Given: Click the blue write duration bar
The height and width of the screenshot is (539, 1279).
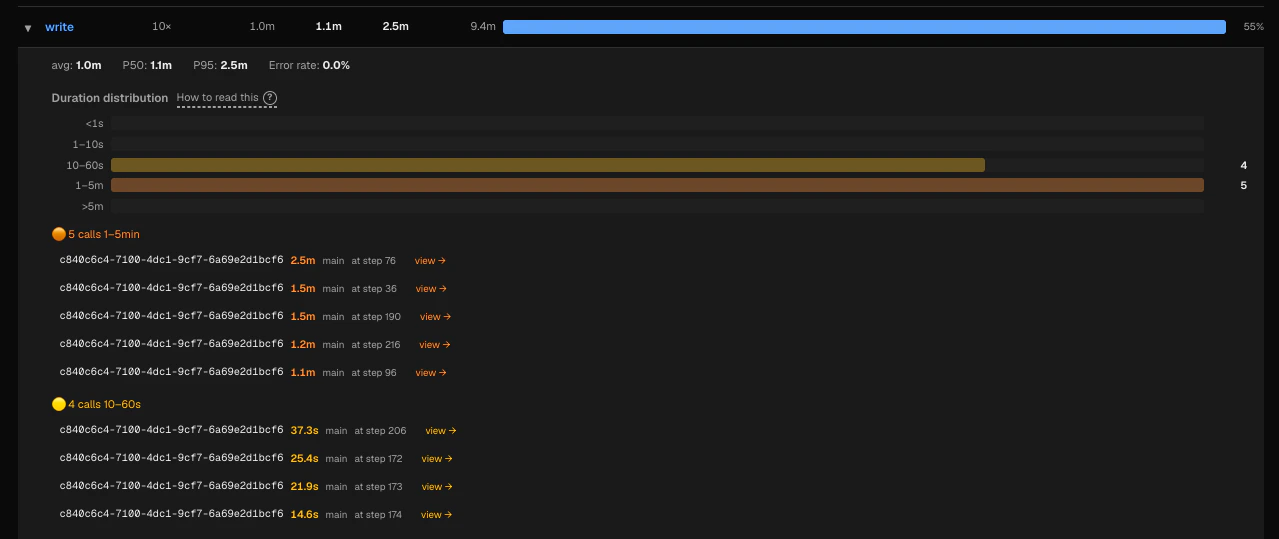Looking at the screenshot, I should [864, 27].
